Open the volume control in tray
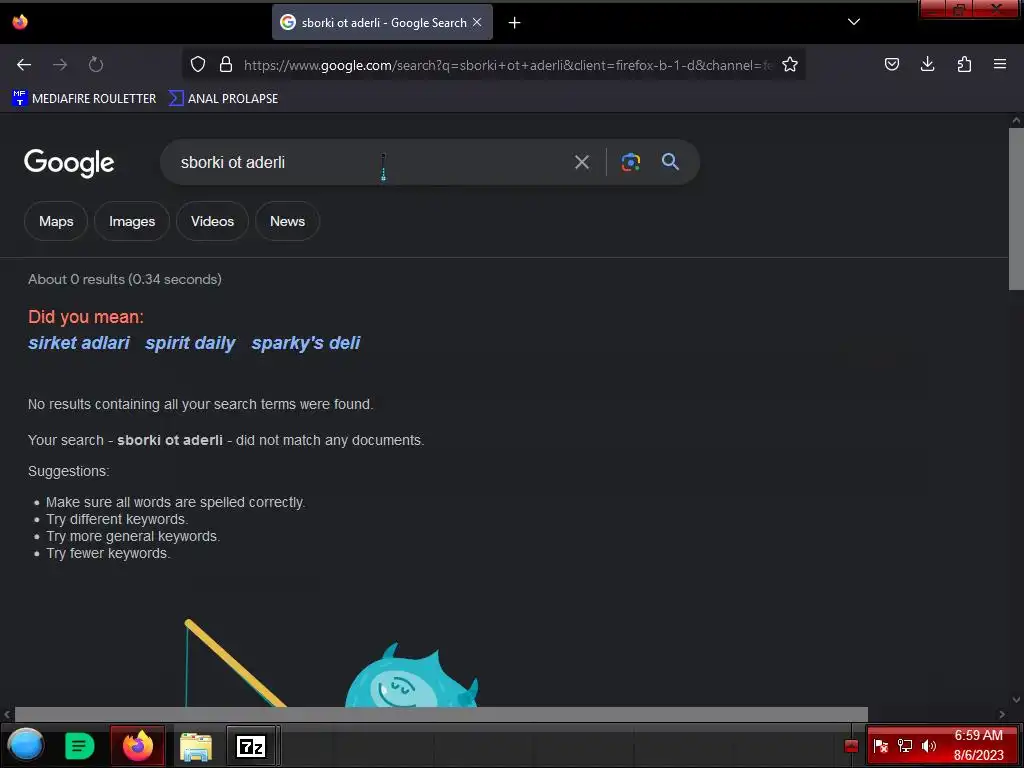Viewport: 1024px width, 768px height. pos(929,746)
